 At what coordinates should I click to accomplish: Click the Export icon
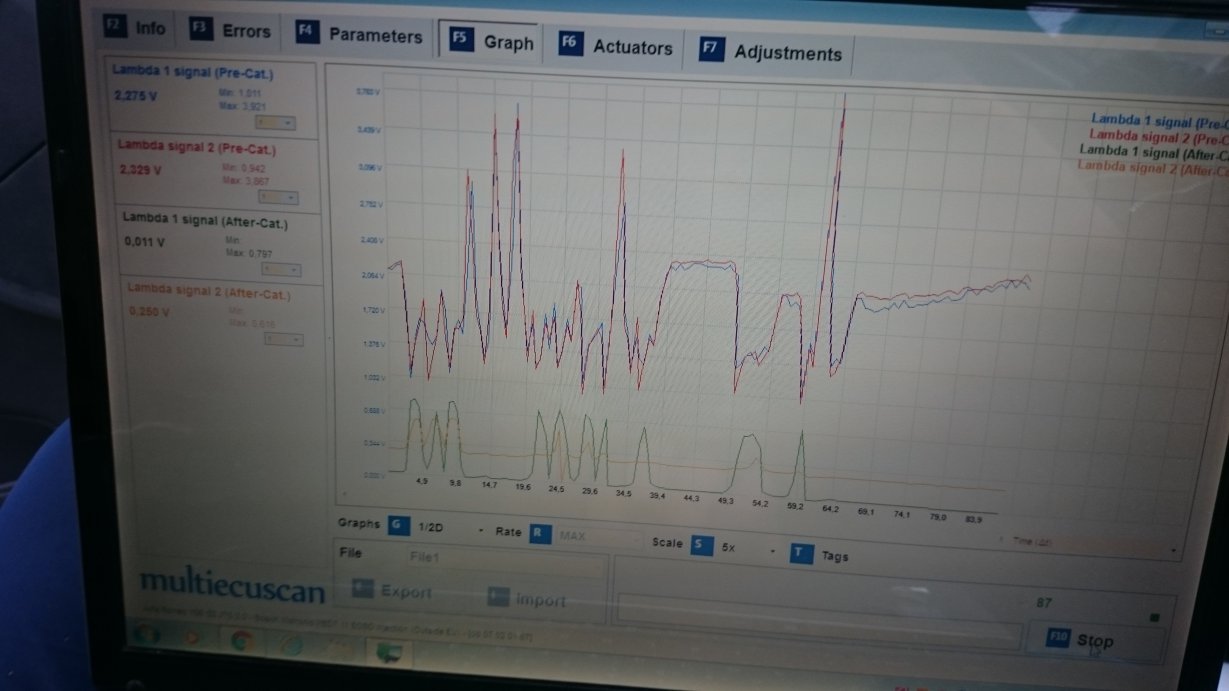point(364,590)
